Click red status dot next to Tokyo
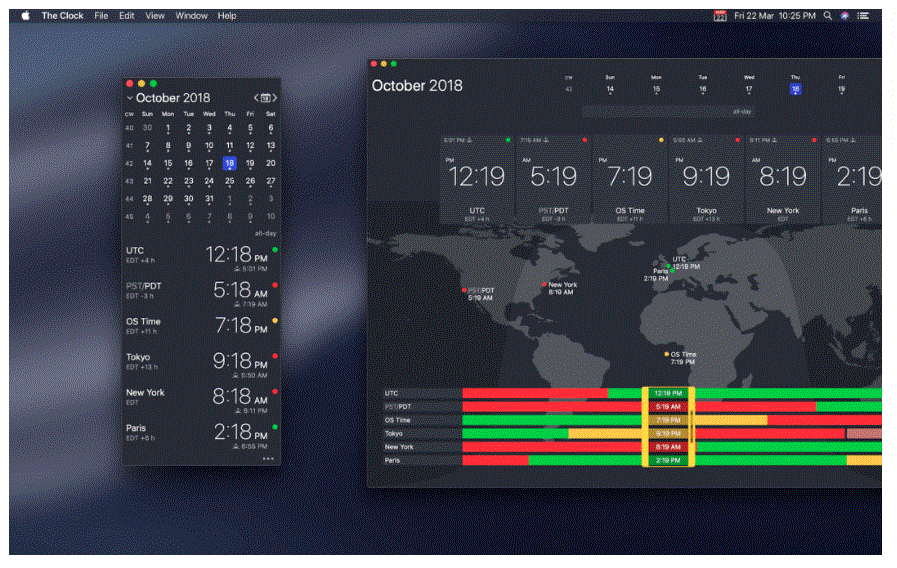This screenshot has width=897, height=568. click(x=275, y=356)
